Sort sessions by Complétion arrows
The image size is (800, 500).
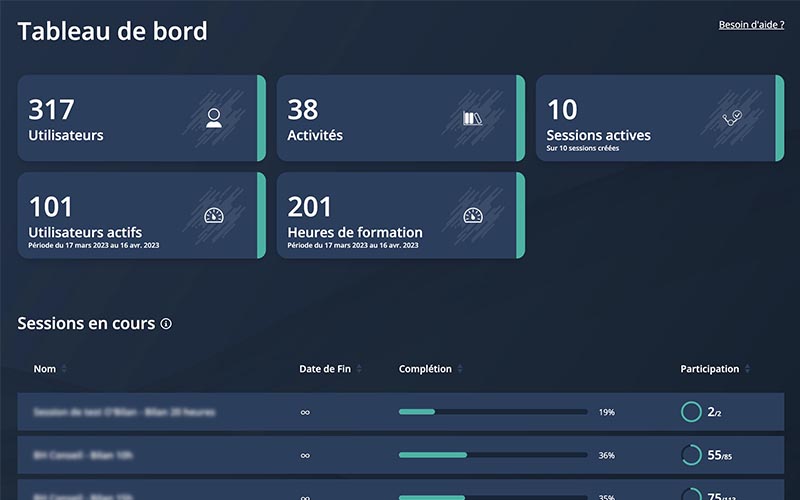[x=460, y=368]
